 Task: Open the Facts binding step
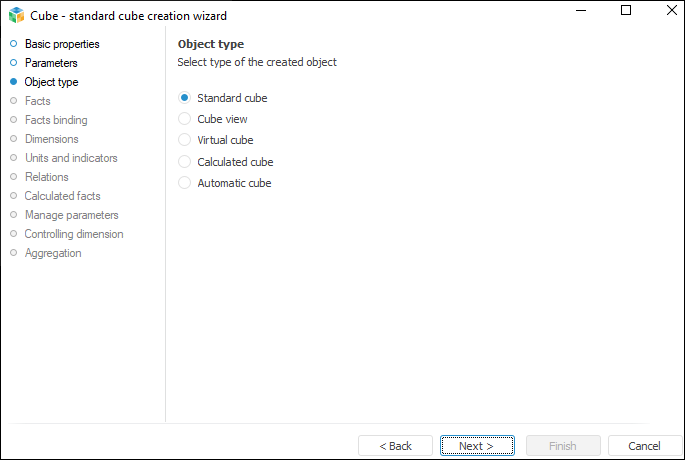pyautogui.click(x=56, y=120)
